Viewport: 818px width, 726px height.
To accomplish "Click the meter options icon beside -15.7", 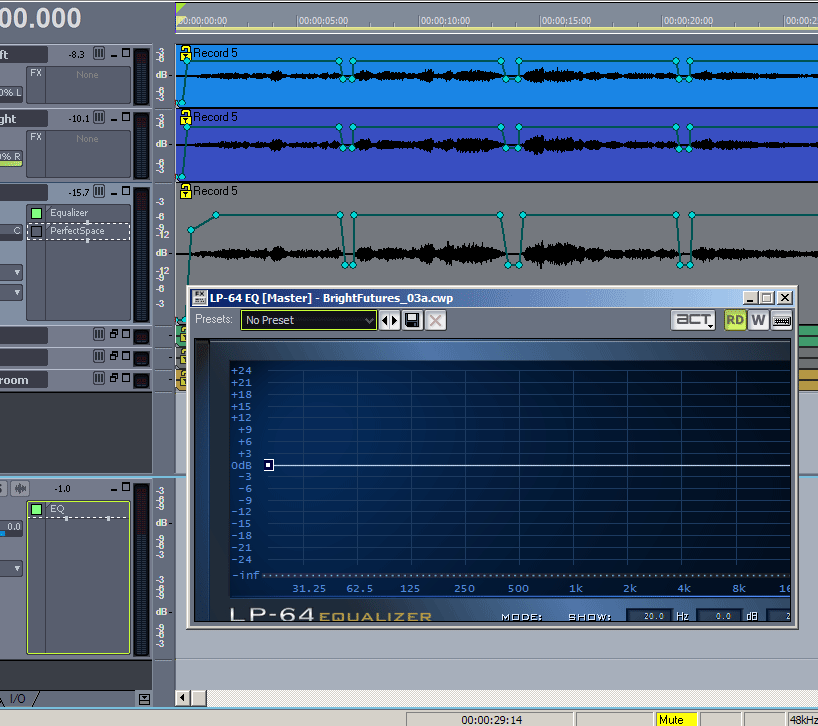I will (x=99, y=192).
